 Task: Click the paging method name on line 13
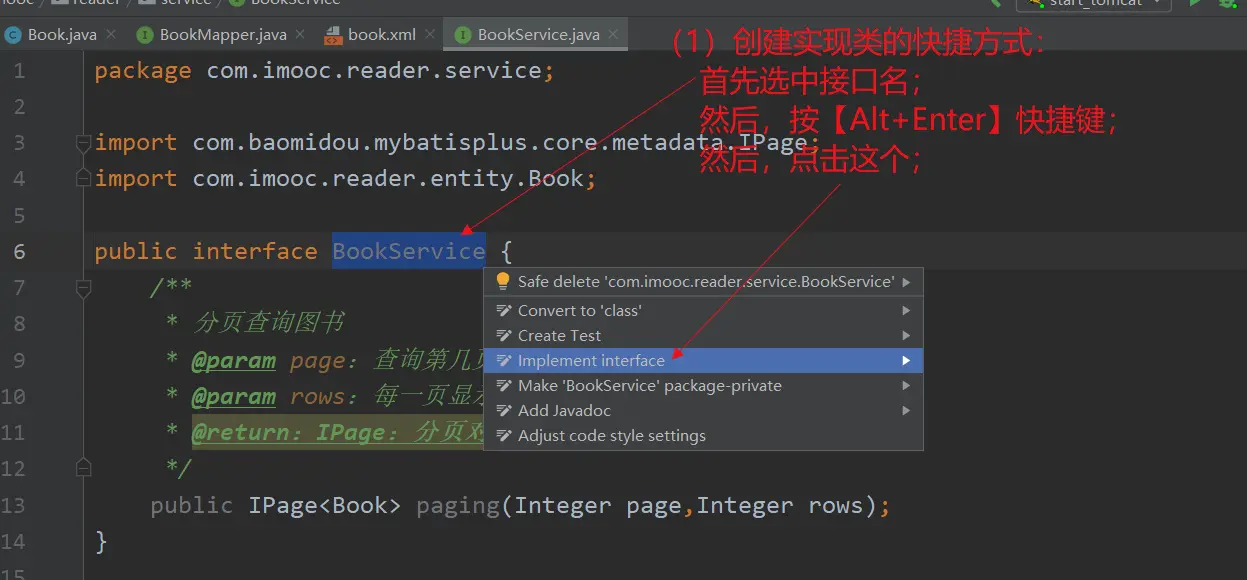pyautogui.click(x=457, y=505)
